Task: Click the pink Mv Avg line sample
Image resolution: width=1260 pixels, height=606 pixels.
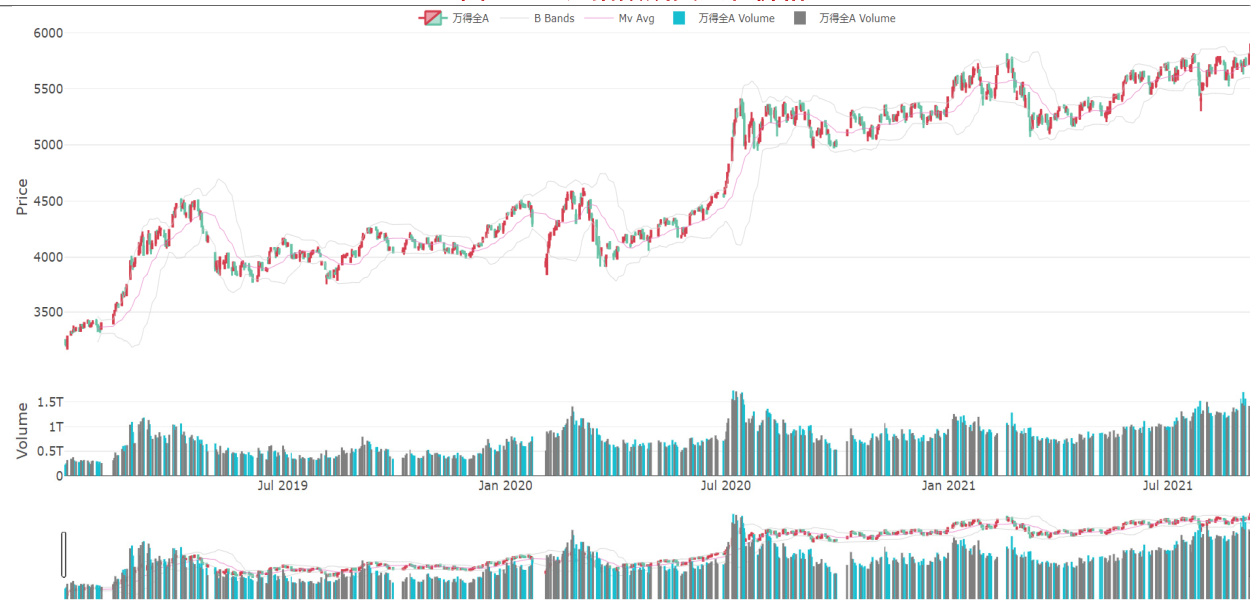Action: [x=597, y=18]
